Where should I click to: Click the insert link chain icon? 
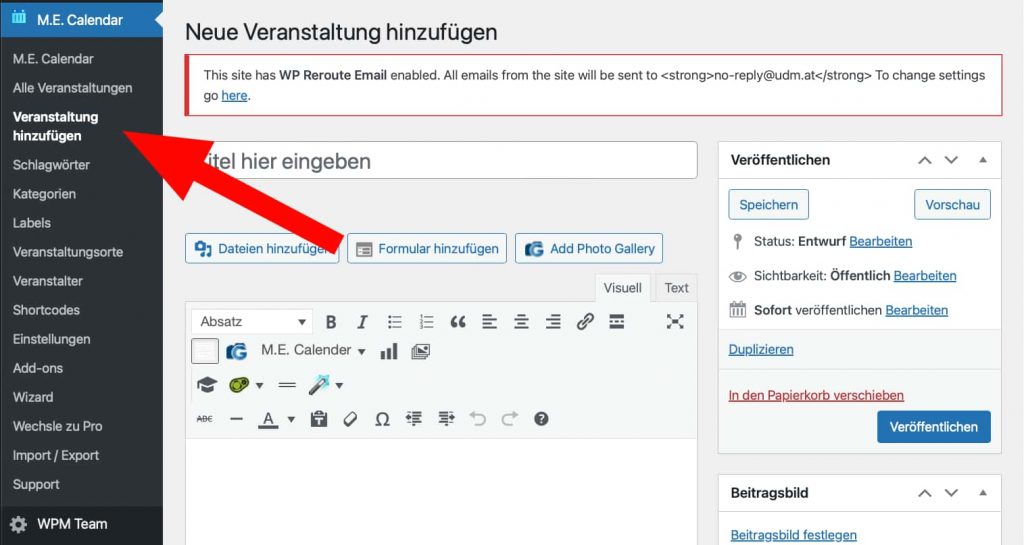[x=585, y=322]
